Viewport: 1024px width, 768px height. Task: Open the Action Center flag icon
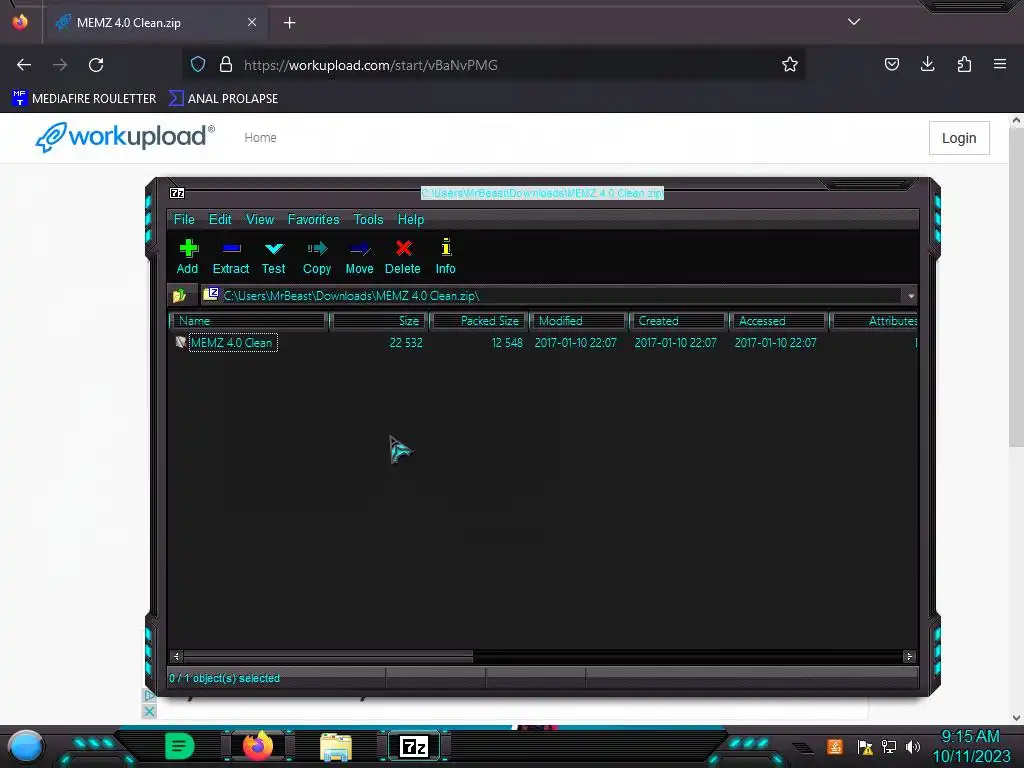coord(865,746)
